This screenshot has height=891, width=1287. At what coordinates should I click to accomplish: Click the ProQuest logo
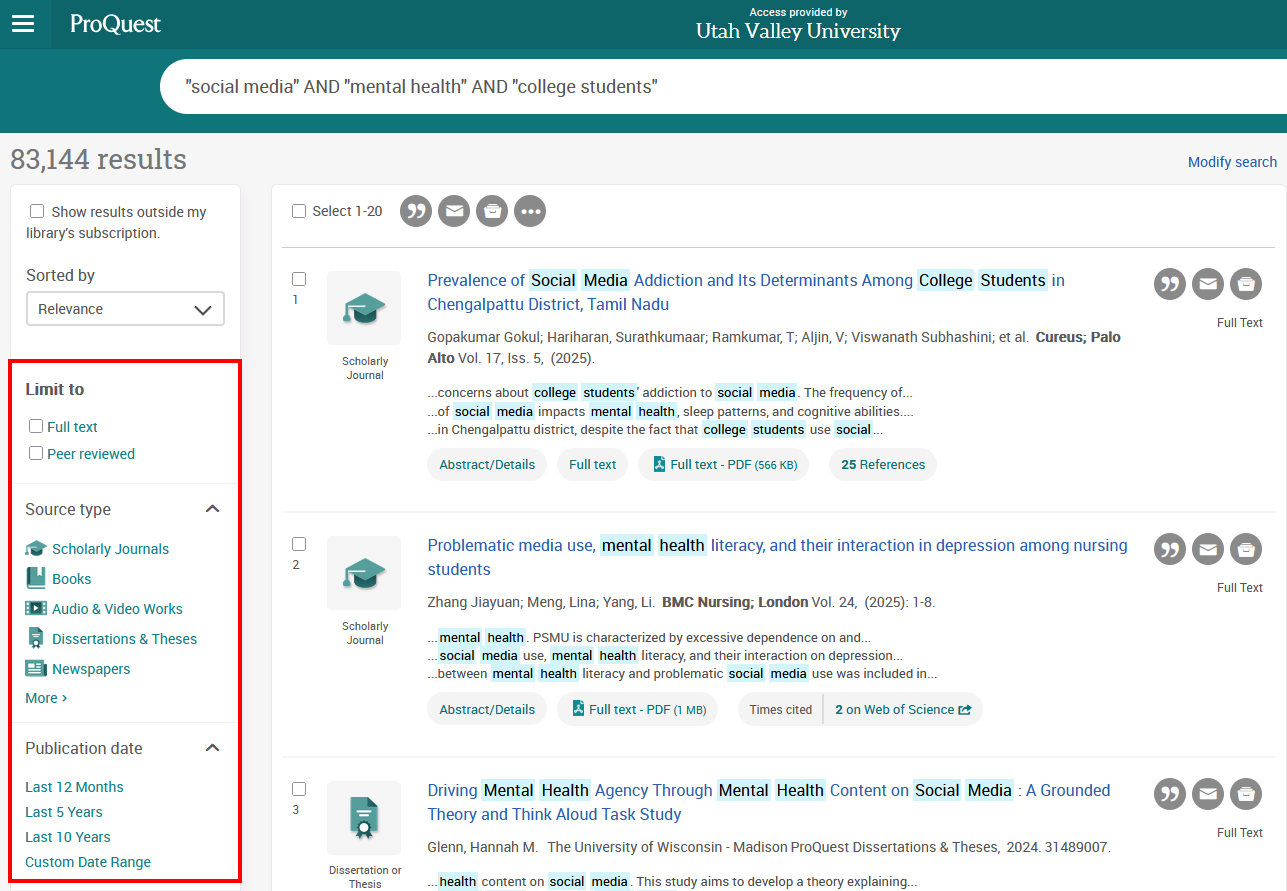click(x=115, y=24)
